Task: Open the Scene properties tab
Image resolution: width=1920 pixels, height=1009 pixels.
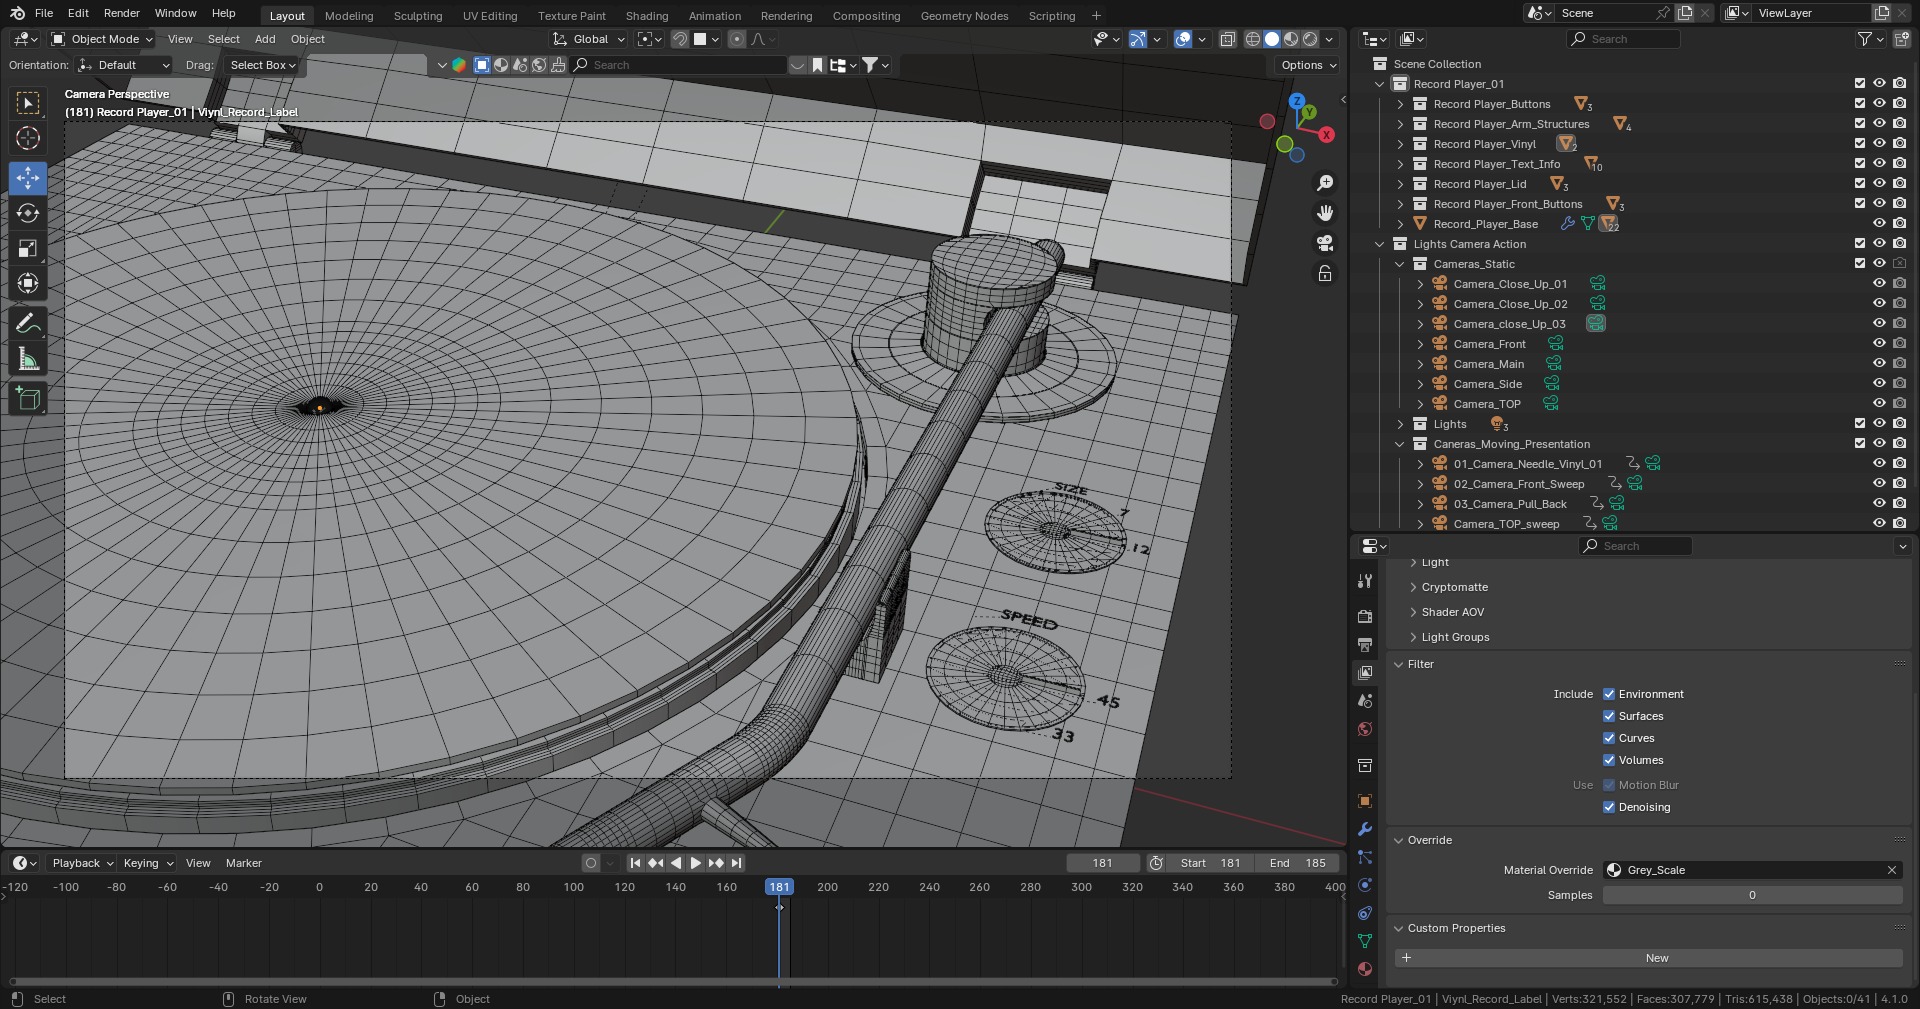Action: point(1365,701)
